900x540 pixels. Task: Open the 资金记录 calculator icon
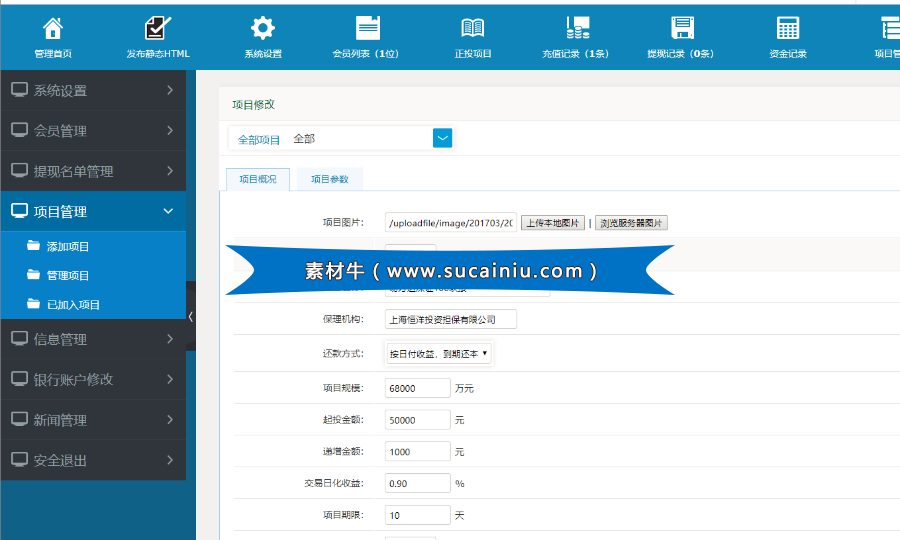pyautogui.click(x=788, y=28)
